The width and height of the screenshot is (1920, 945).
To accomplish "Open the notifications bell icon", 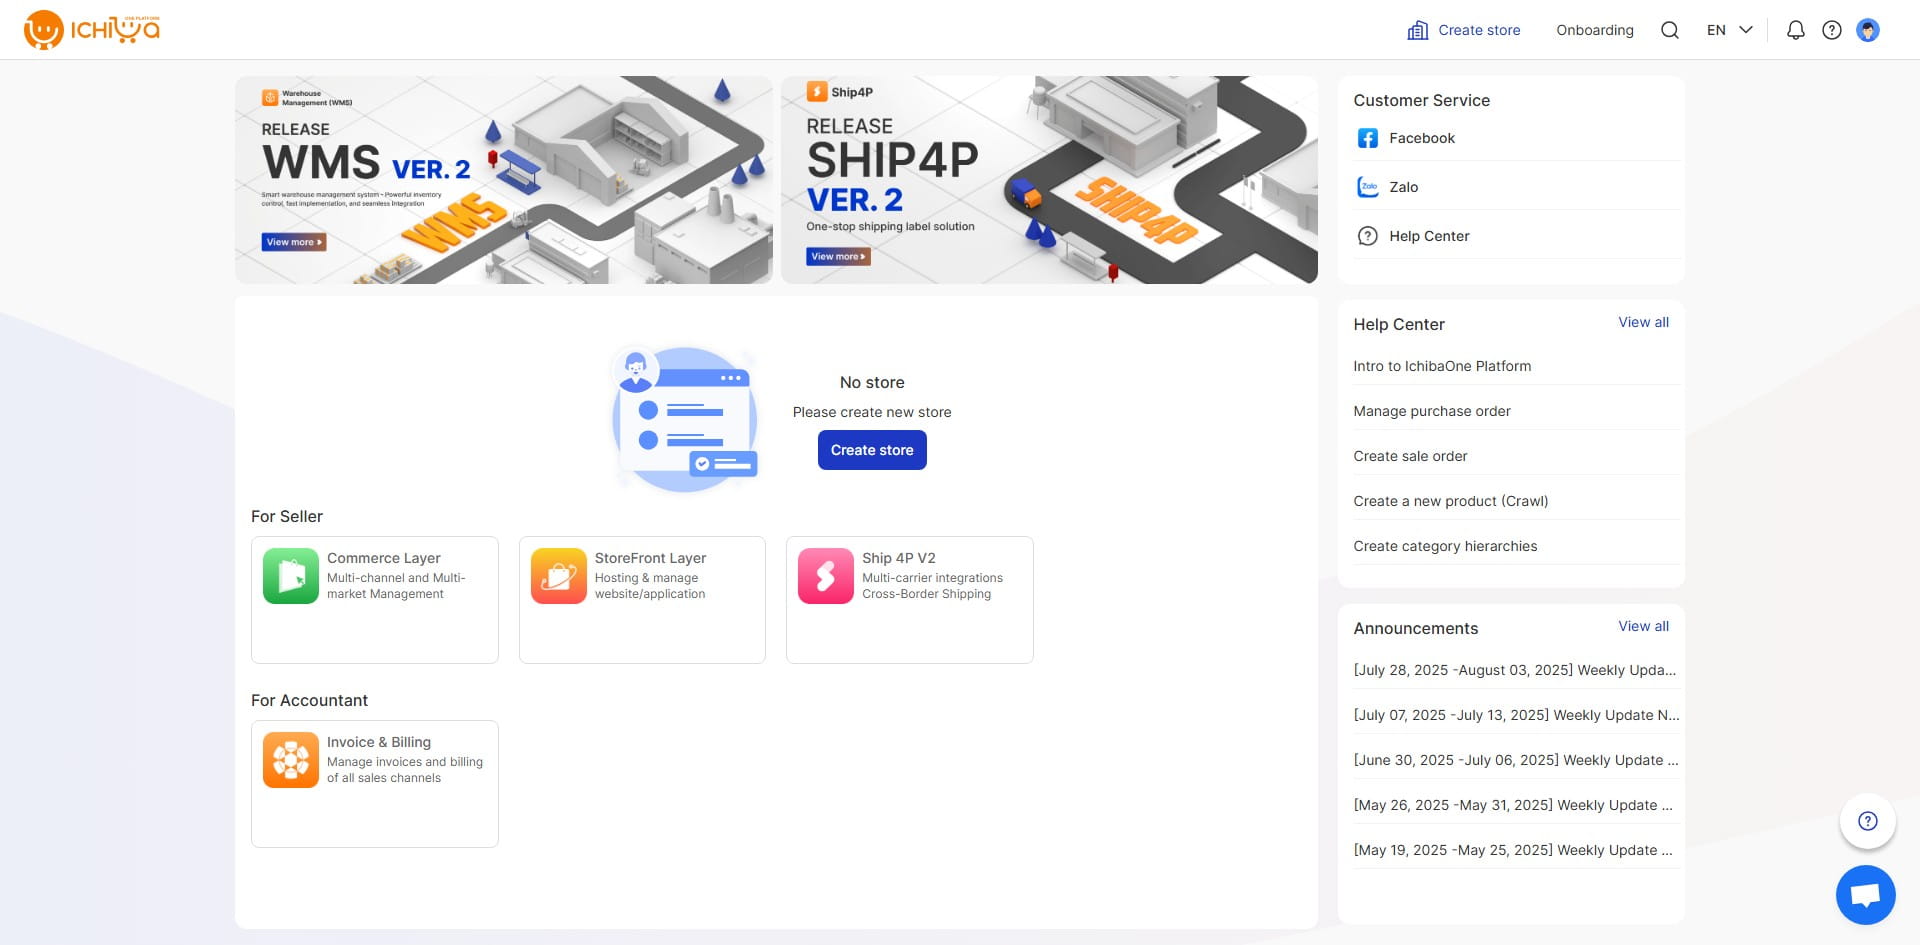I will 1795,30.
